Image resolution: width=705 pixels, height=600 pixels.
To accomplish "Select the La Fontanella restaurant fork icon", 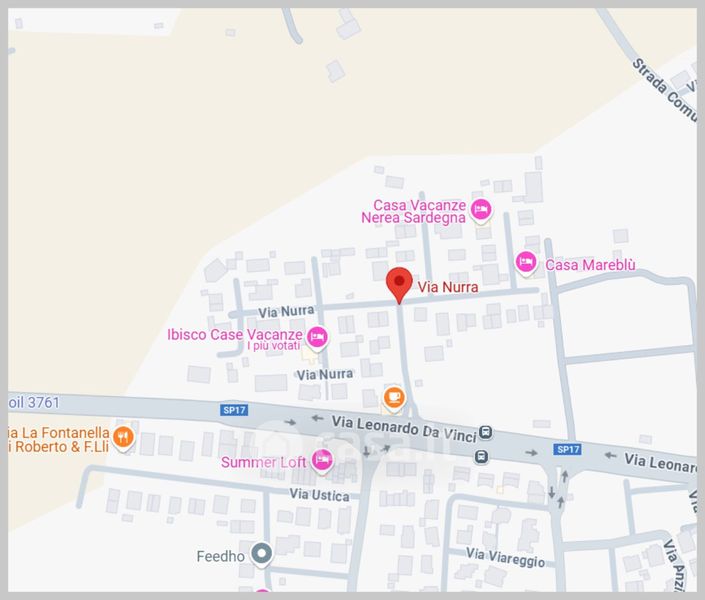I will coord(123,437).
